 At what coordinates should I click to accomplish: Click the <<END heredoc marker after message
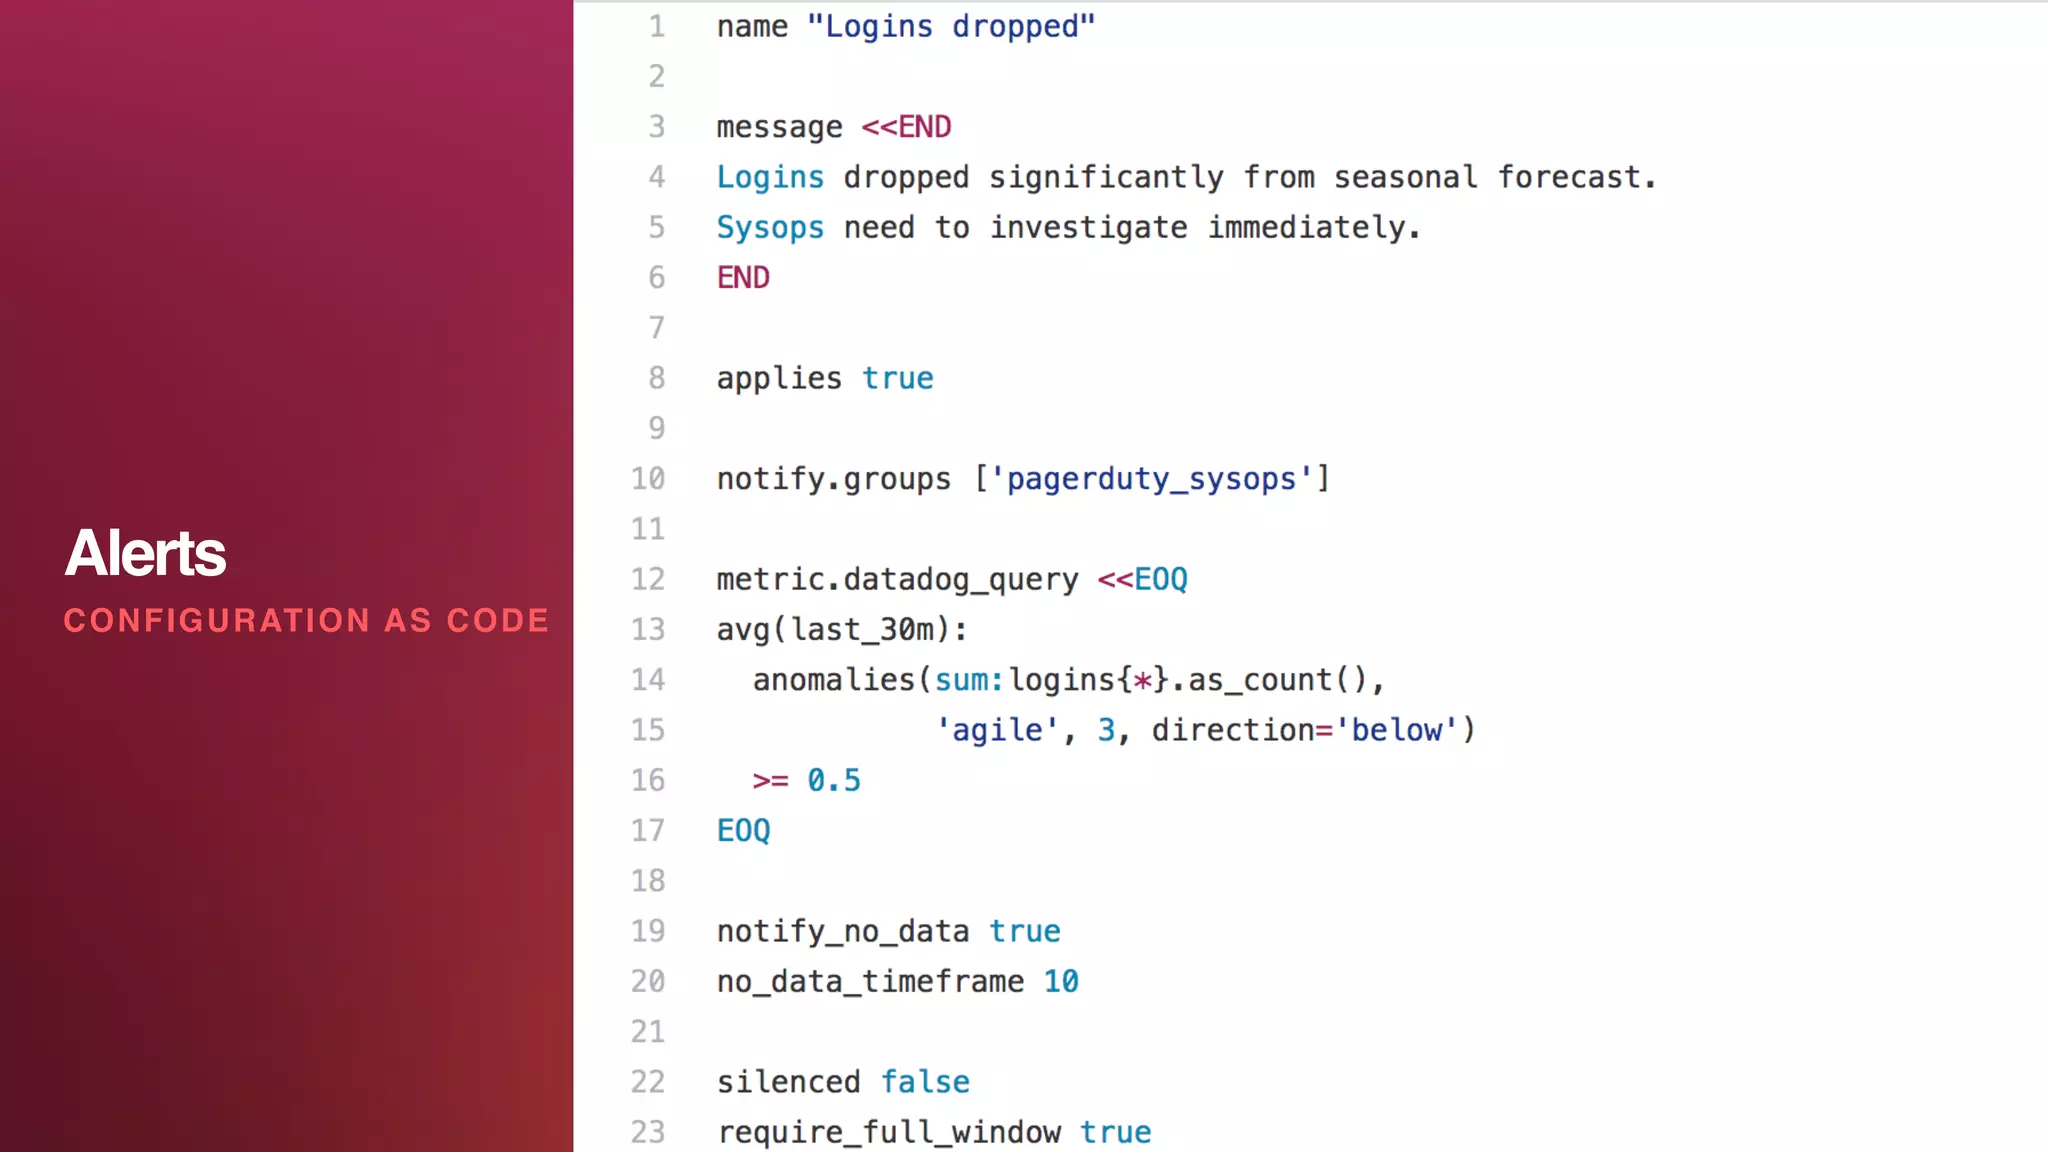coord(906,127)
